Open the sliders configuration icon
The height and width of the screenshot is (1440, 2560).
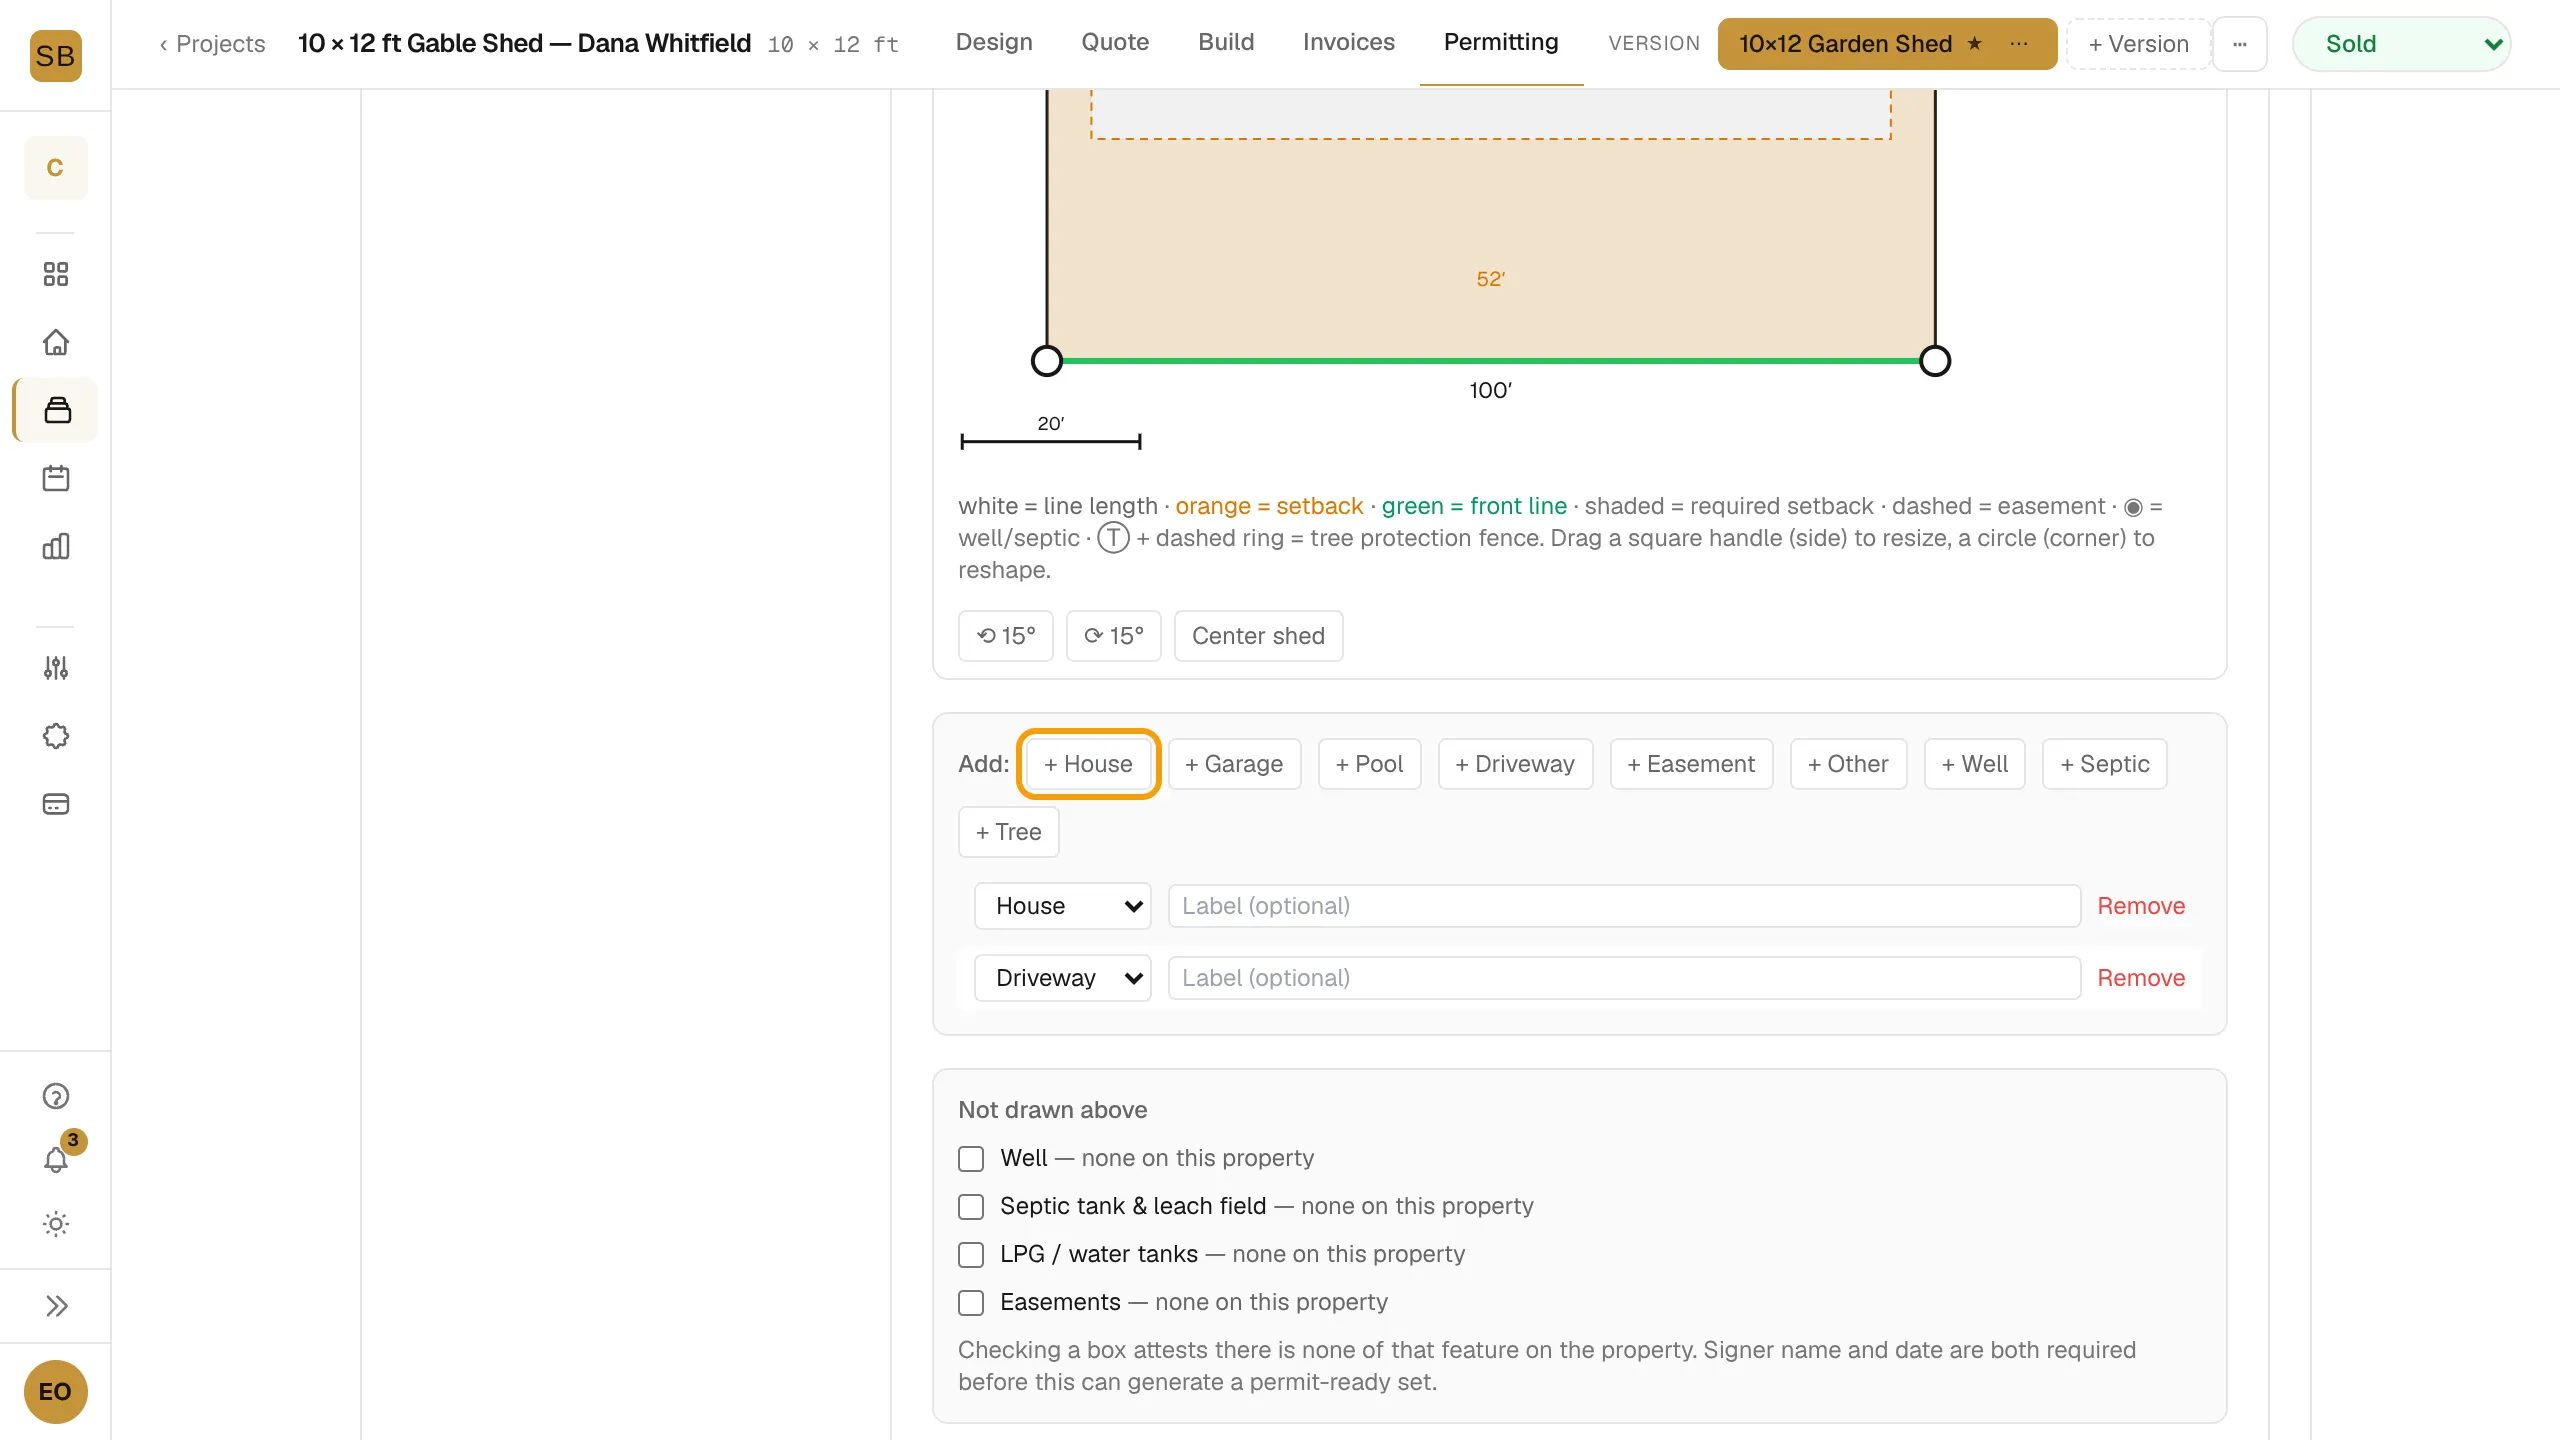tap(56, 668)
